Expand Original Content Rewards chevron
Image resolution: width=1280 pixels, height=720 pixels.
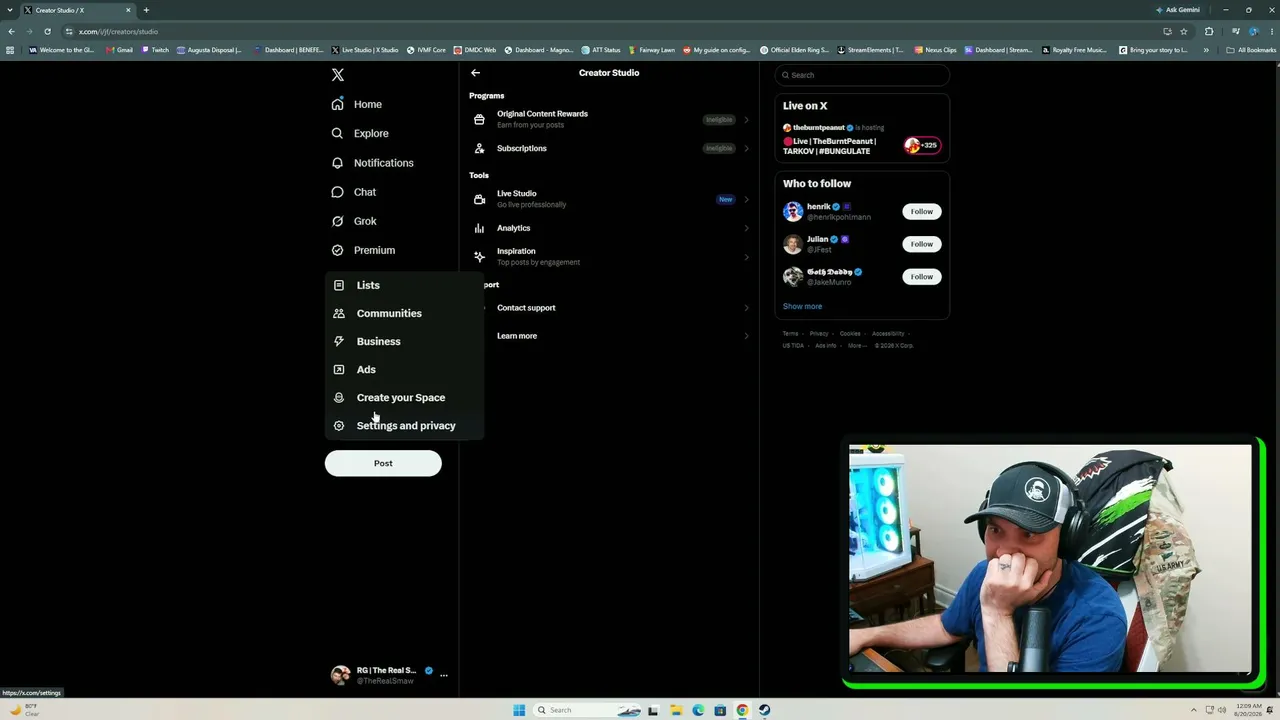pos(746,120)
